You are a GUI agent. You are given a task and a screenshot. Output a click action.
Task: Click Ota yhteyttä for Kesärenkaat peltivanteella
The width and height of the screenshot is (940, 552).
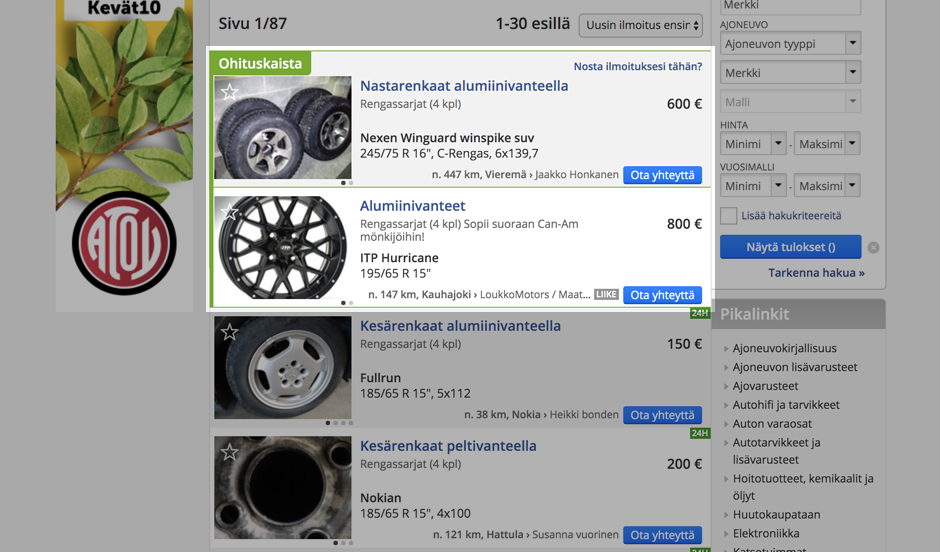coord(662,535)
